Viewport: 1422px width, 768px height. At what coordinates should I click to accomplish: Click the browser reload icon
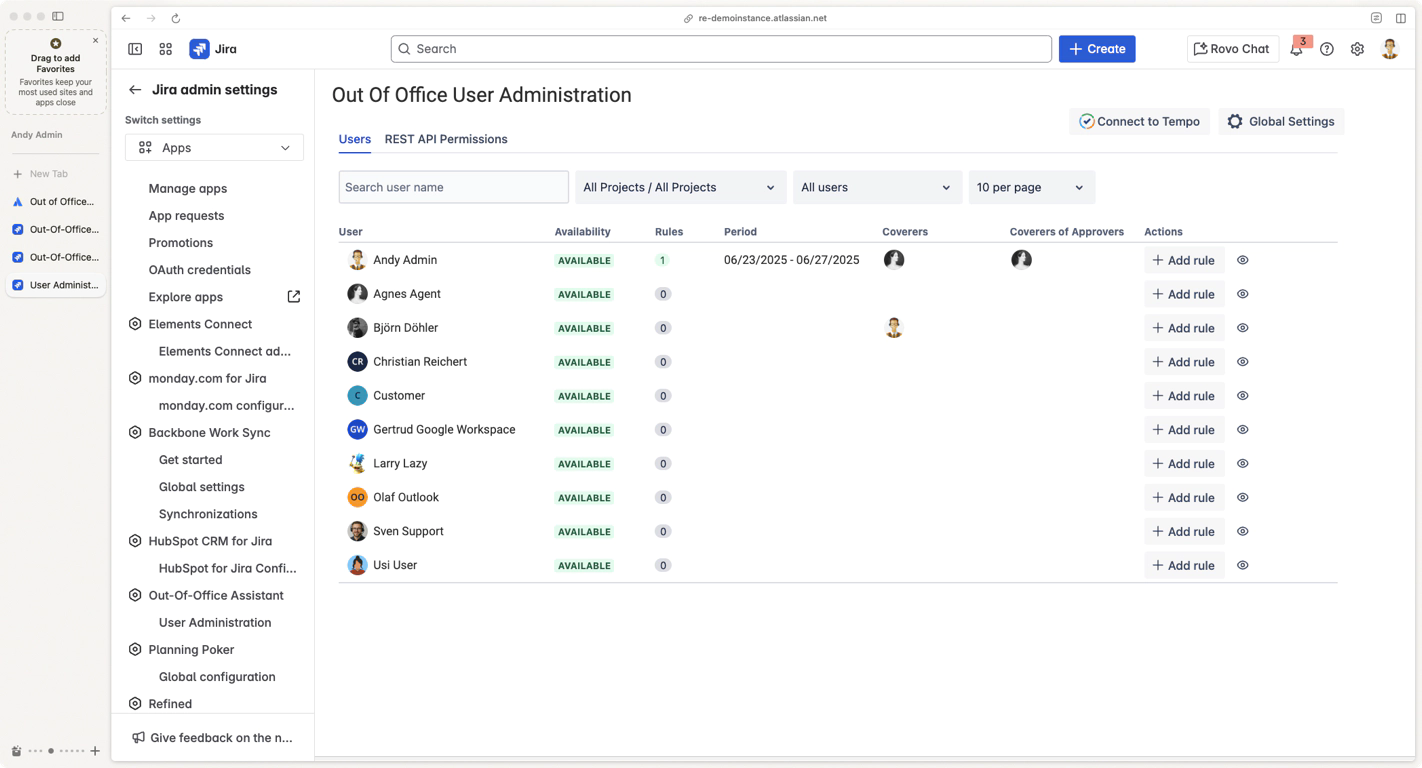point(176,18)
